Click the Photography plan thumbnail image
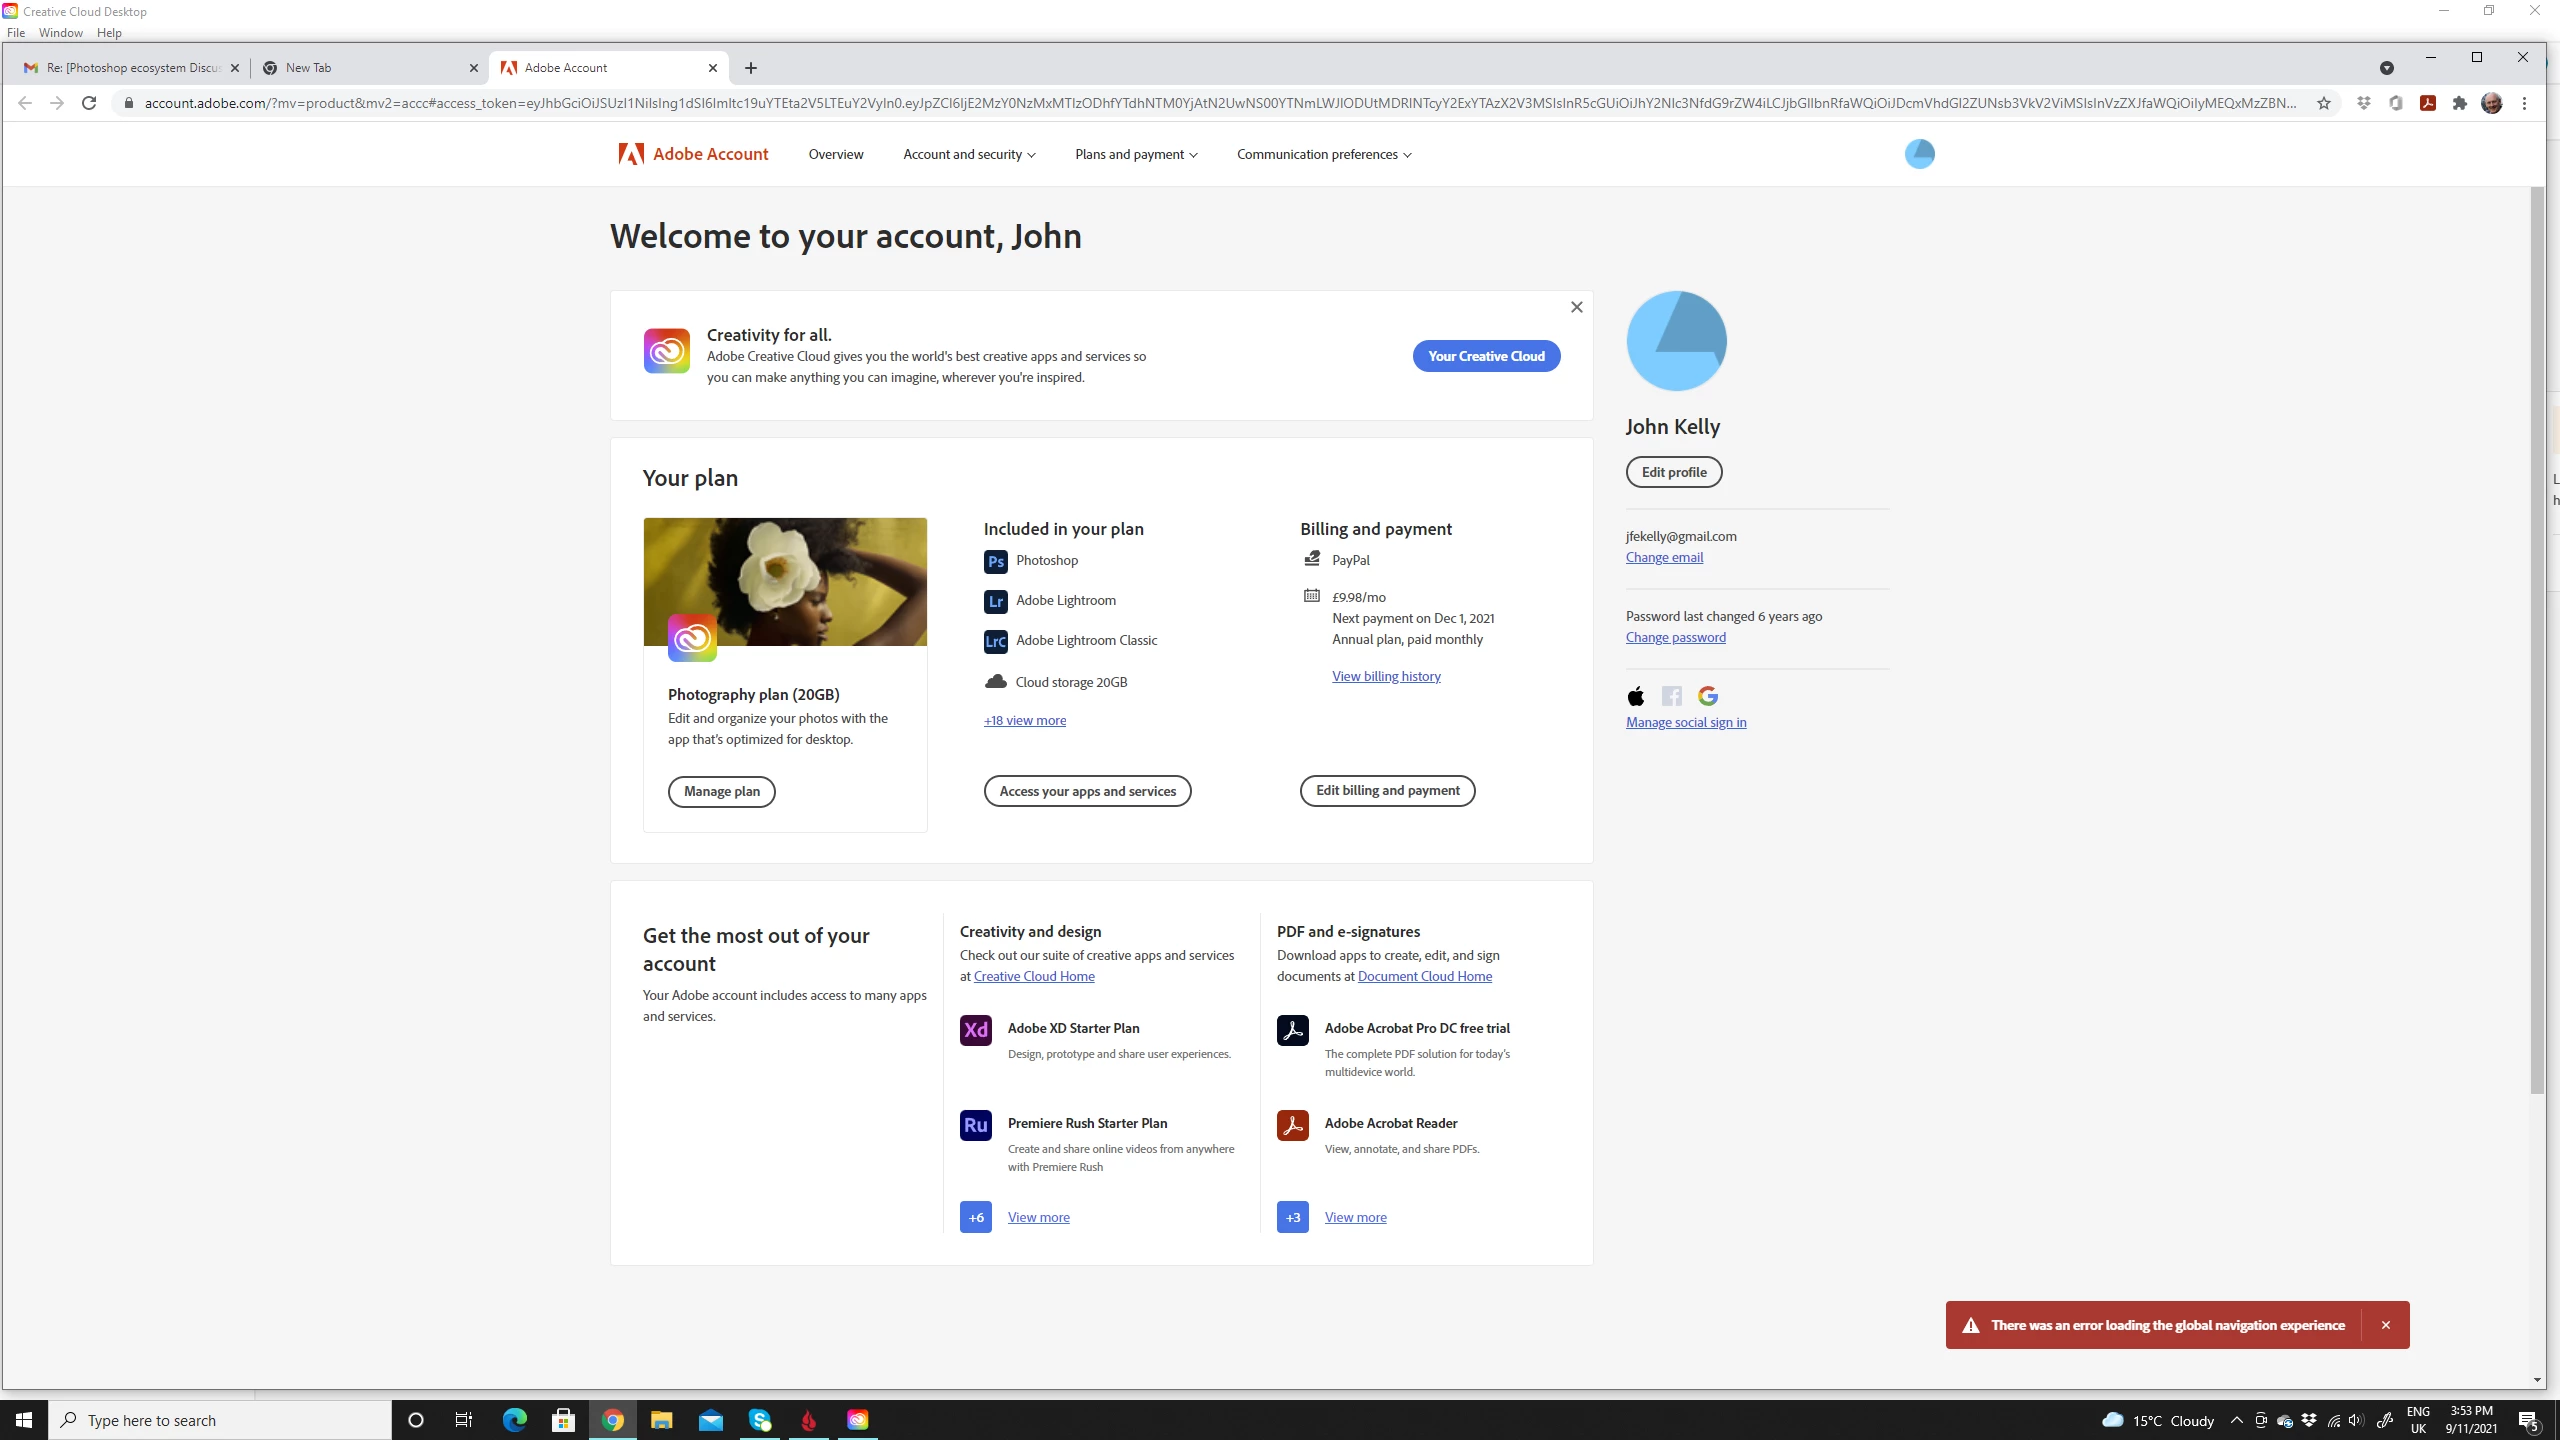Viewport: 2560px width, 1440px height. (x=785, y=581)
